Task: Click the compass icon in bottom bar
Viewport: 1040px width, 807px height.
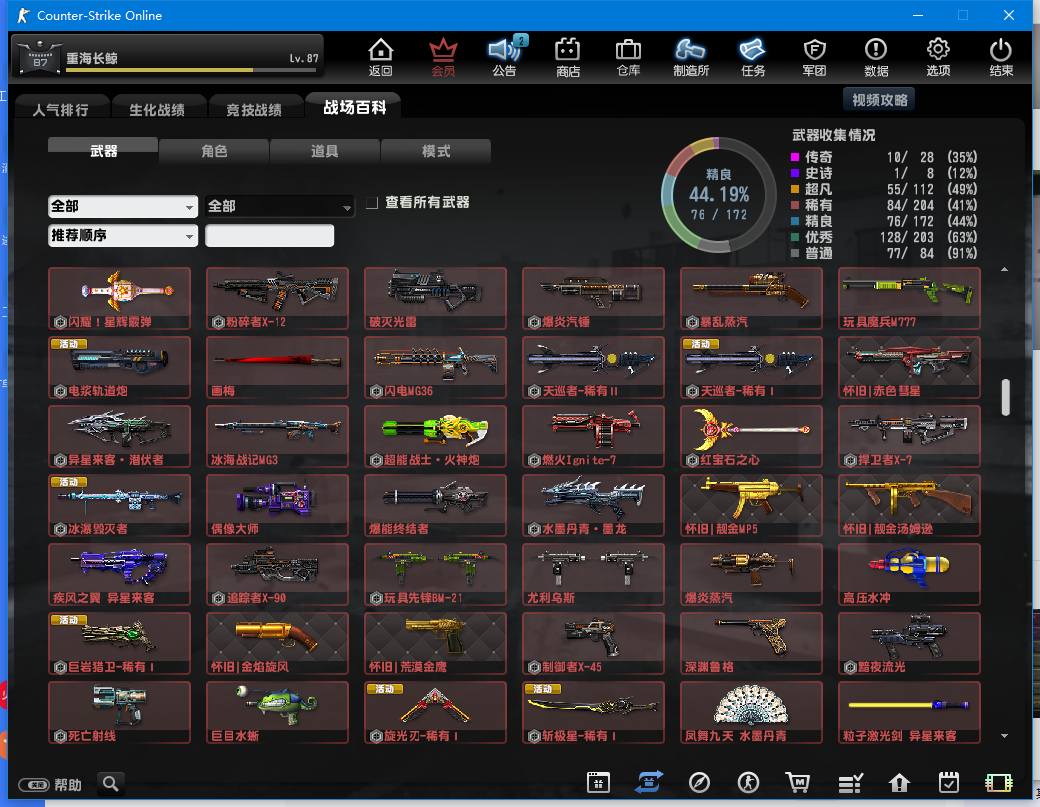Action: click(699, 782)
